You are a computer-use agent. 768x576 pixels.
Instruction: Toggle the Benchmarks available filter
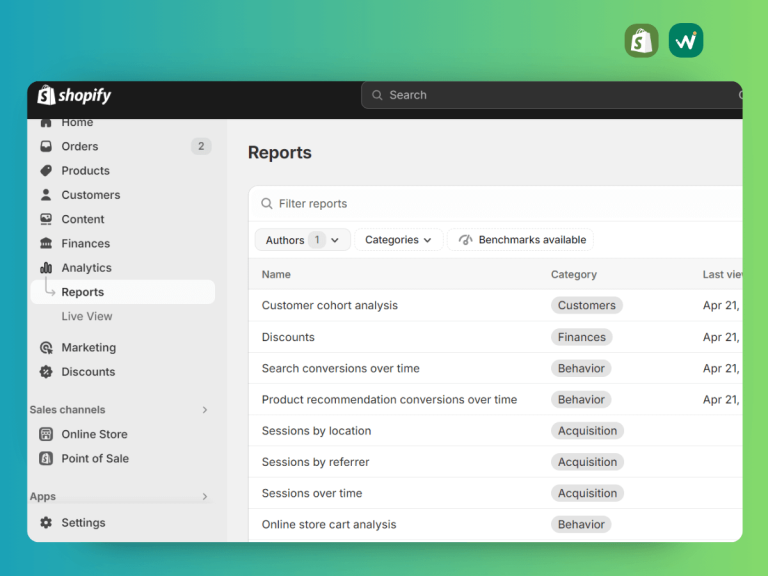point(521,240)
